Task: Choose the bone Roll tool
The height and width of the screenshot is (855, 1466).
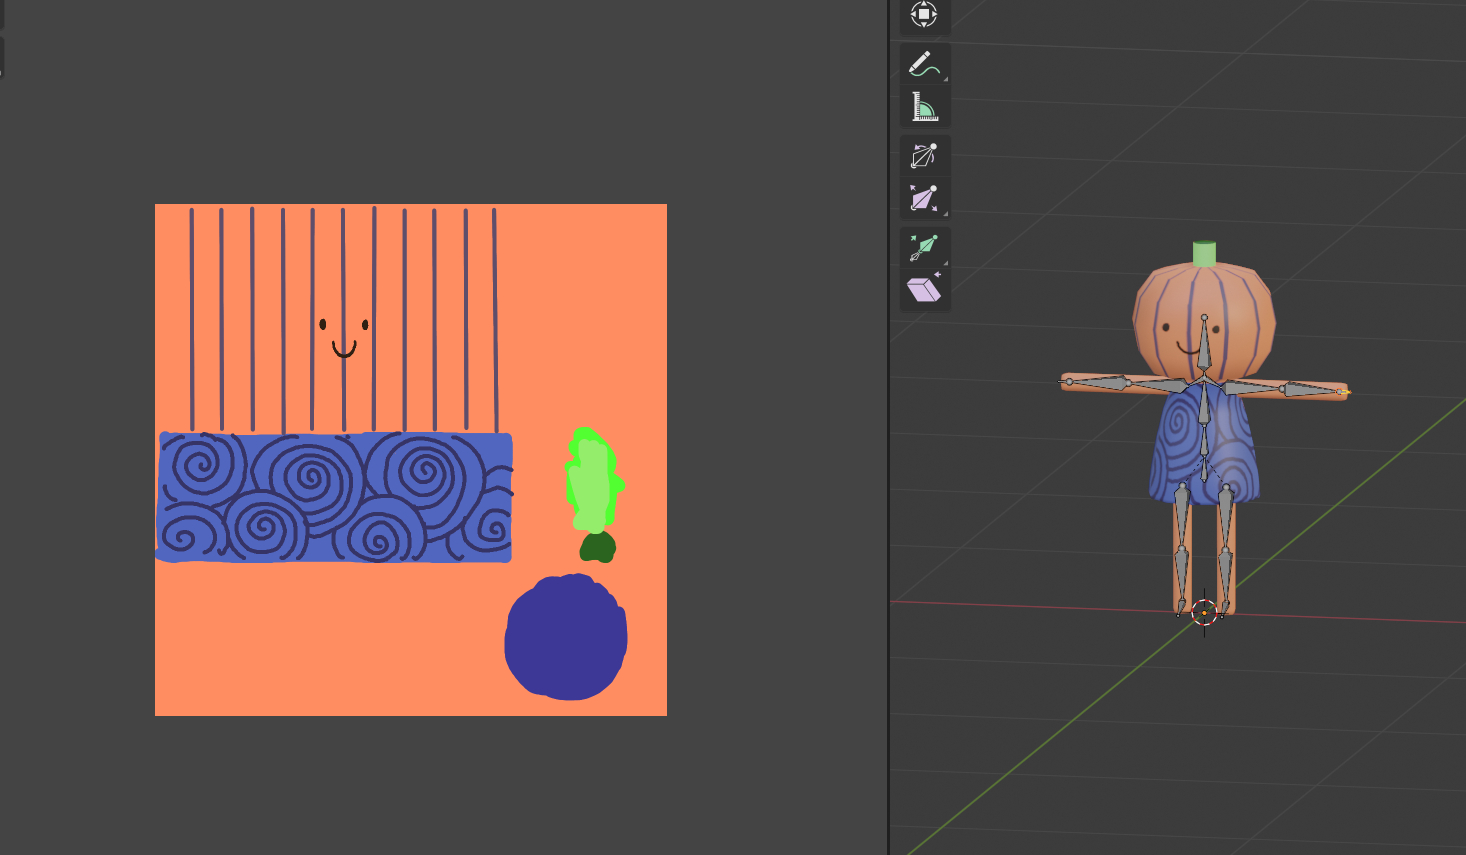Action: point(924,155)
